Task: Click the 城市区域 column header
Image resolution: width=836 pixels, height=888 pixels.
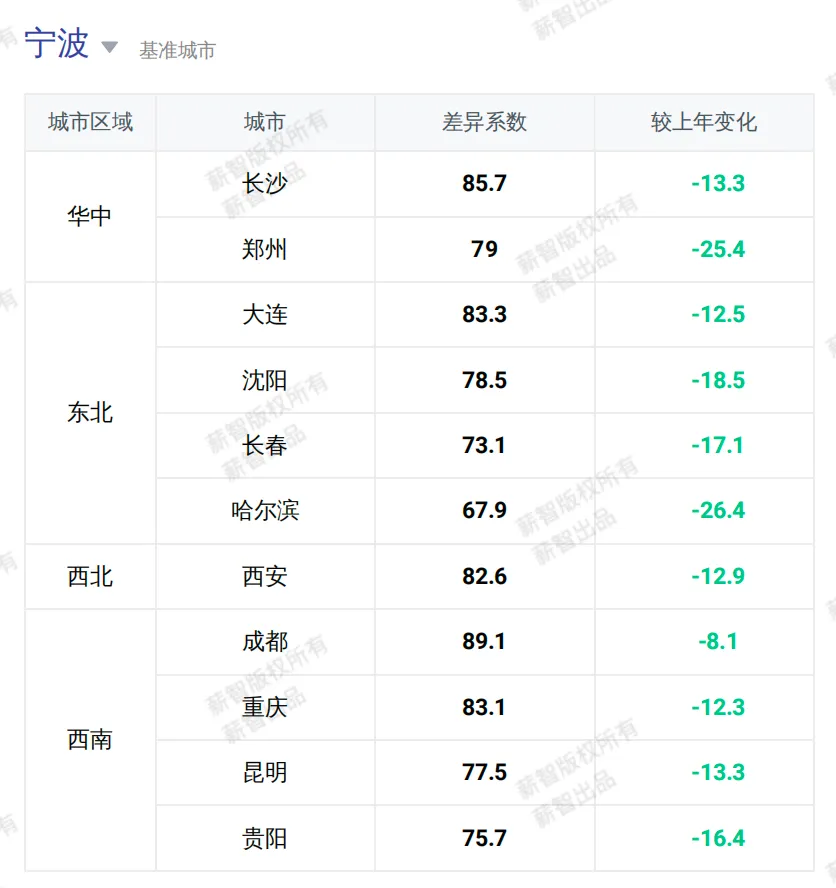Action: 91,122
